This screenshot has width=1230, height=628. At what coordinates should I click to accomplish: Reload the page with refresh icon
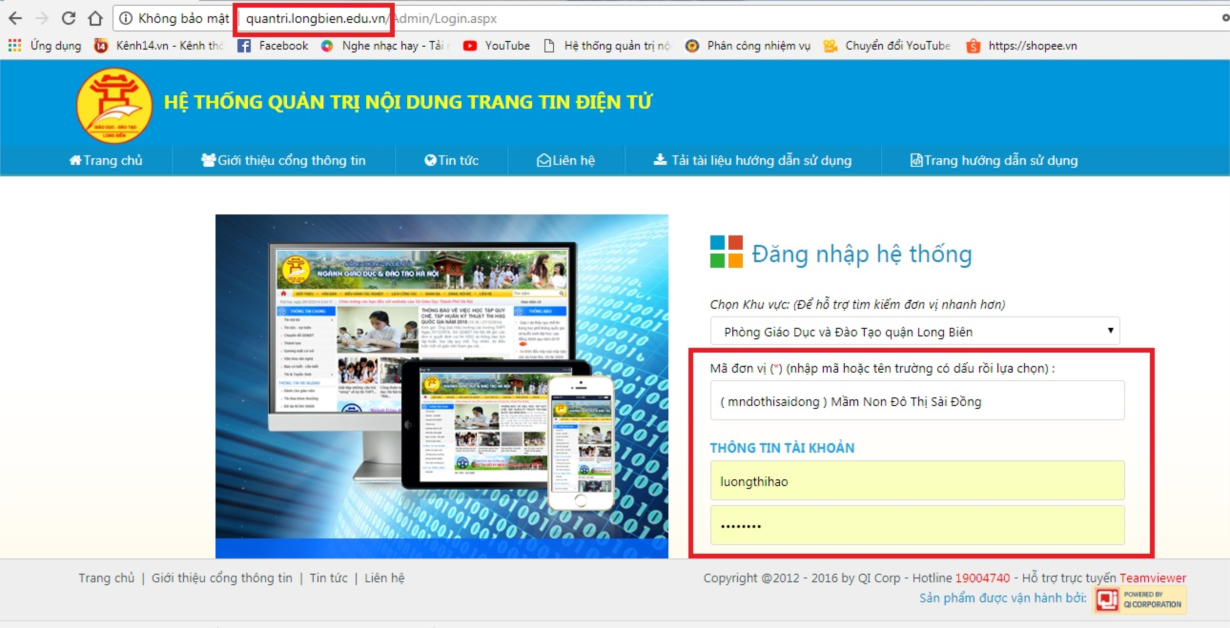(68, 18)
